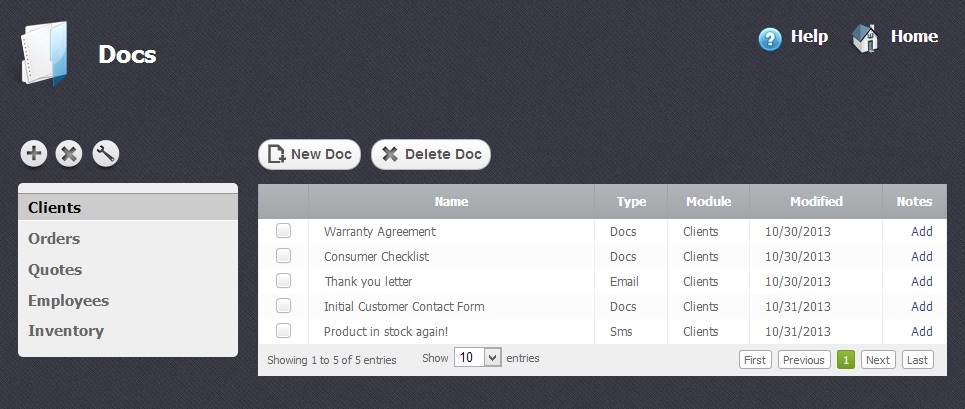Screen dimensions: 965x409
Task: Tick the Thank you letter checkbox
Action: [x=284, y=281]
